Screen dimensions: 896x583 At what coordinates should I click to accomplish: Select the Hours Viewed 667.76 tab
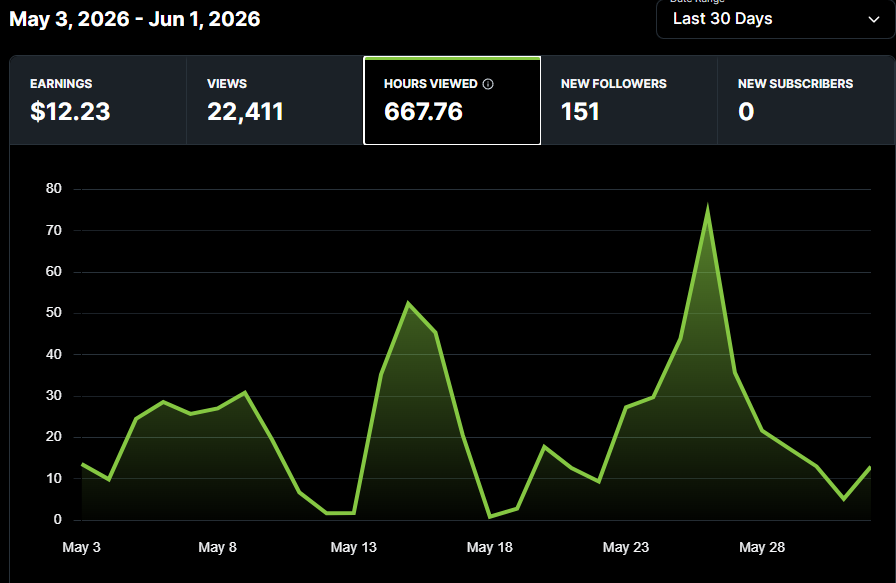[452, 101]
